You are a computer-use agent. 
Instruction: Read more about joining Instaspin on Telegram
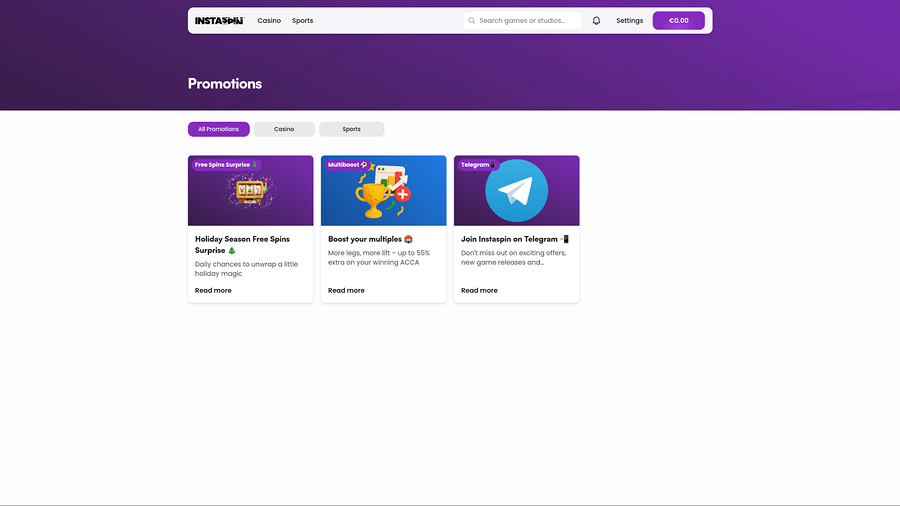(x=479, y=290)
